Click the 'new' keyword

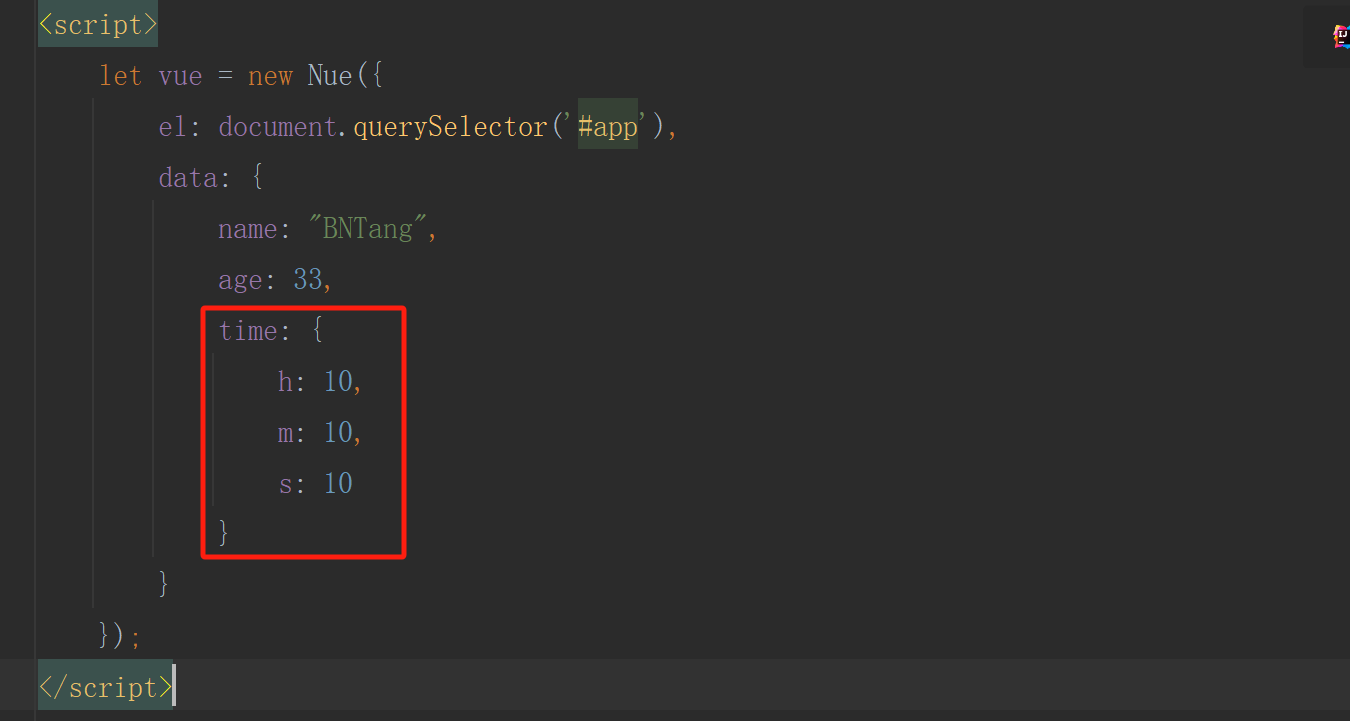coord(270,76)
